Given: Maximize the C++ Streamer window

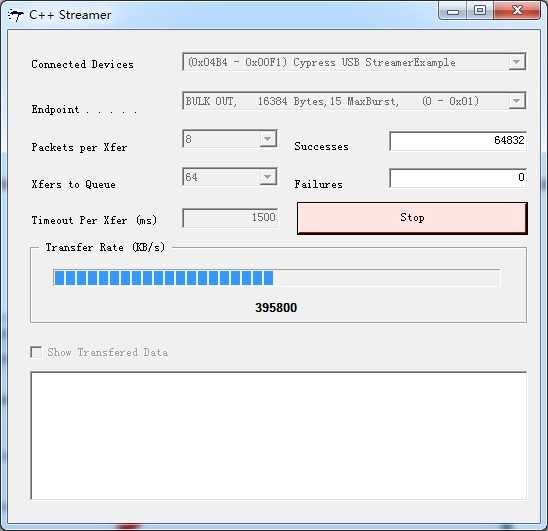Looking at the screenshot, I should (480, 10).
